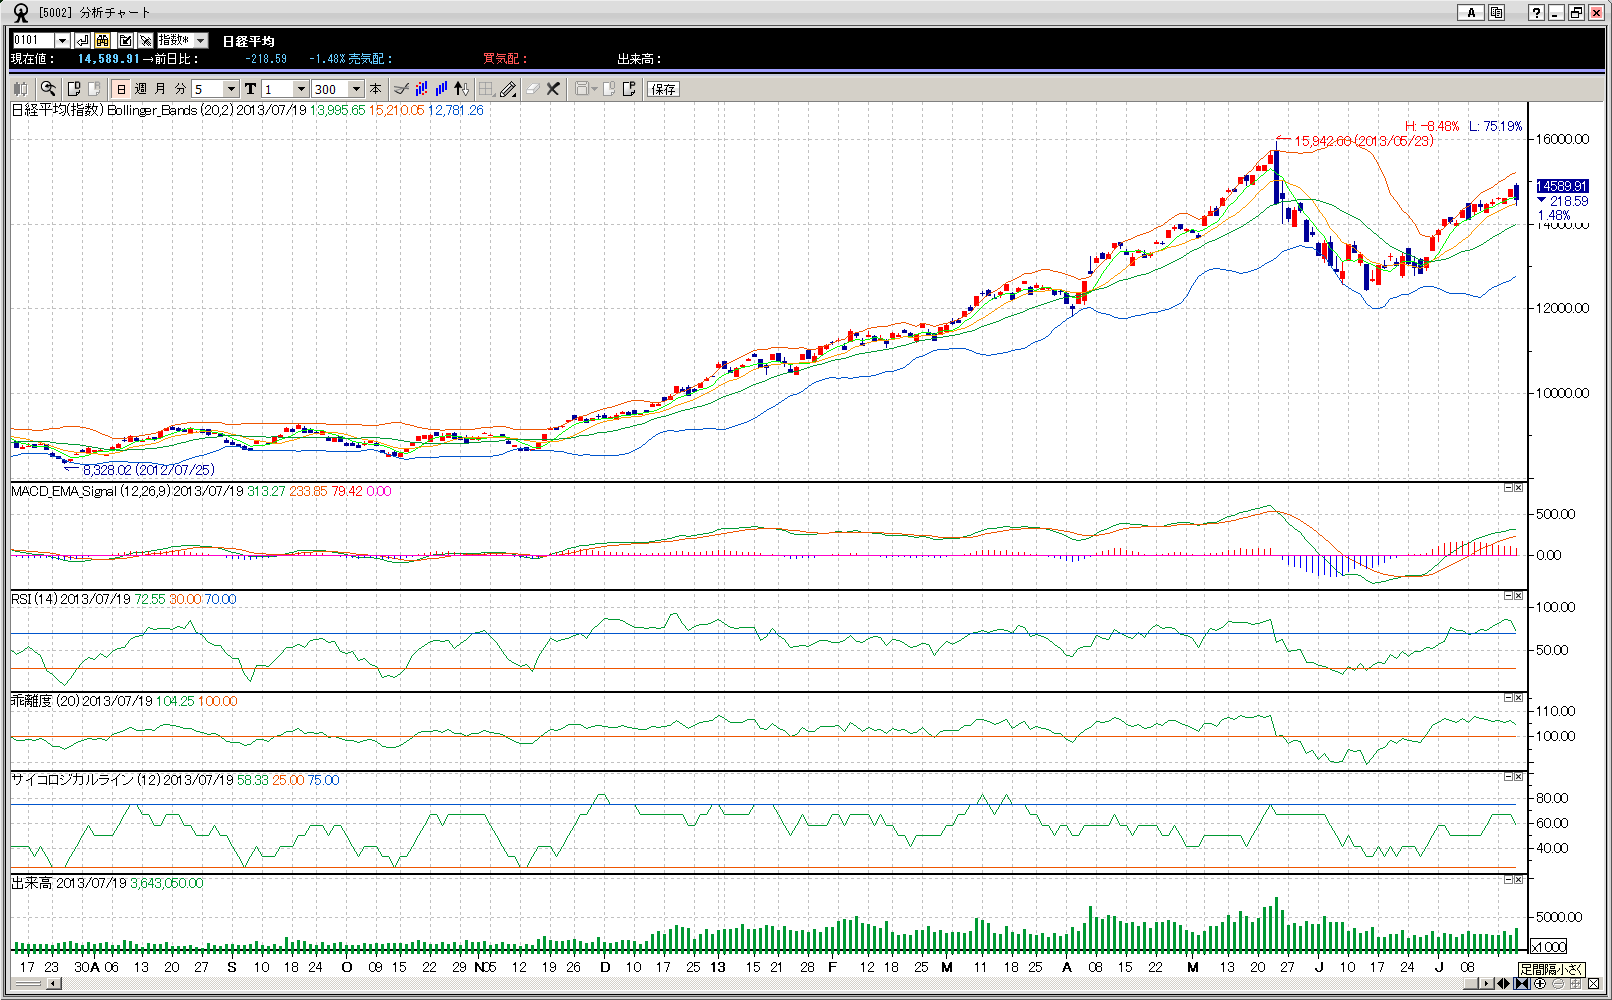Click the bold T text tool
The width and height of the screenshot is (1612, 1000).
coord(250,89)
